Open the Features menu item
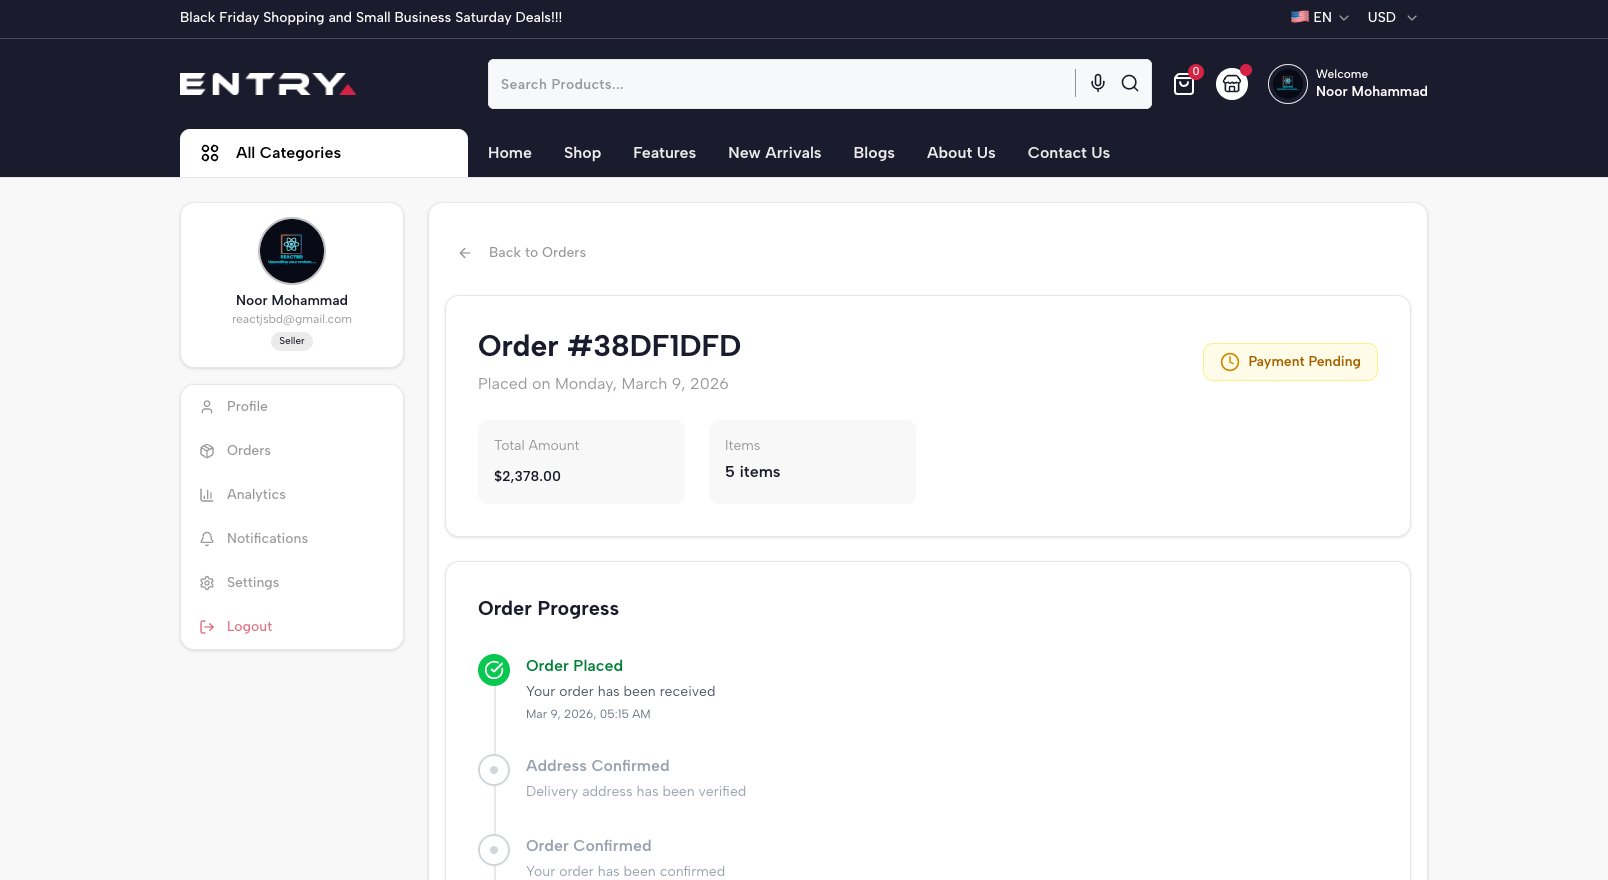1608x880 pixels. coord(664,153)
